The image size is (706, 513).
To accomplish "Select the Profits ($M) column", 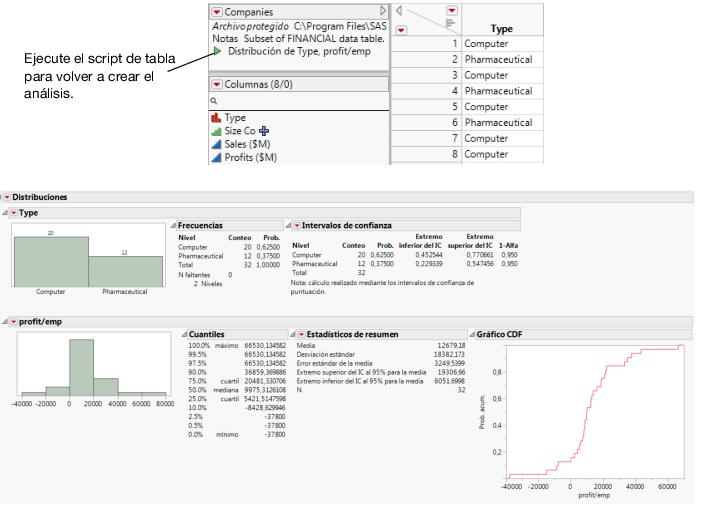I will [250, 157].
